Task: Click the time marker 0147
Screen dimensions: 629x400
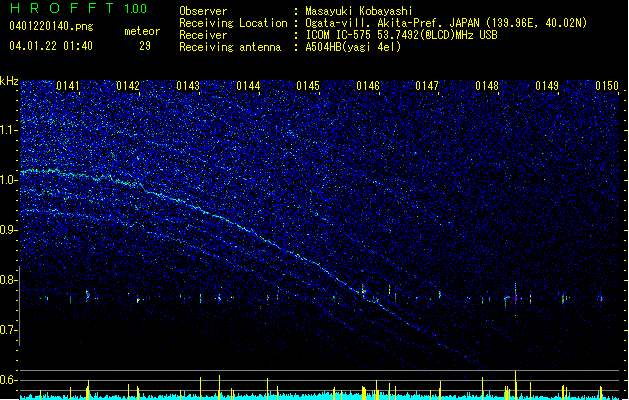Action: coord(427,86)
